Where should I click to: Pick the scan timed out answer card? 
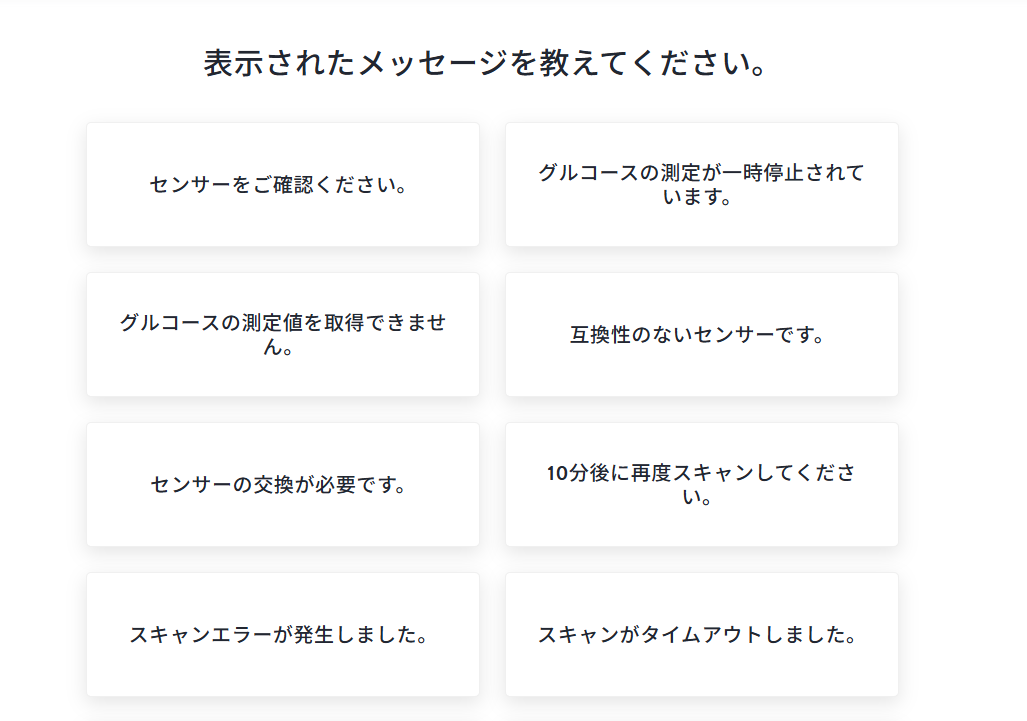click(701, 635)
